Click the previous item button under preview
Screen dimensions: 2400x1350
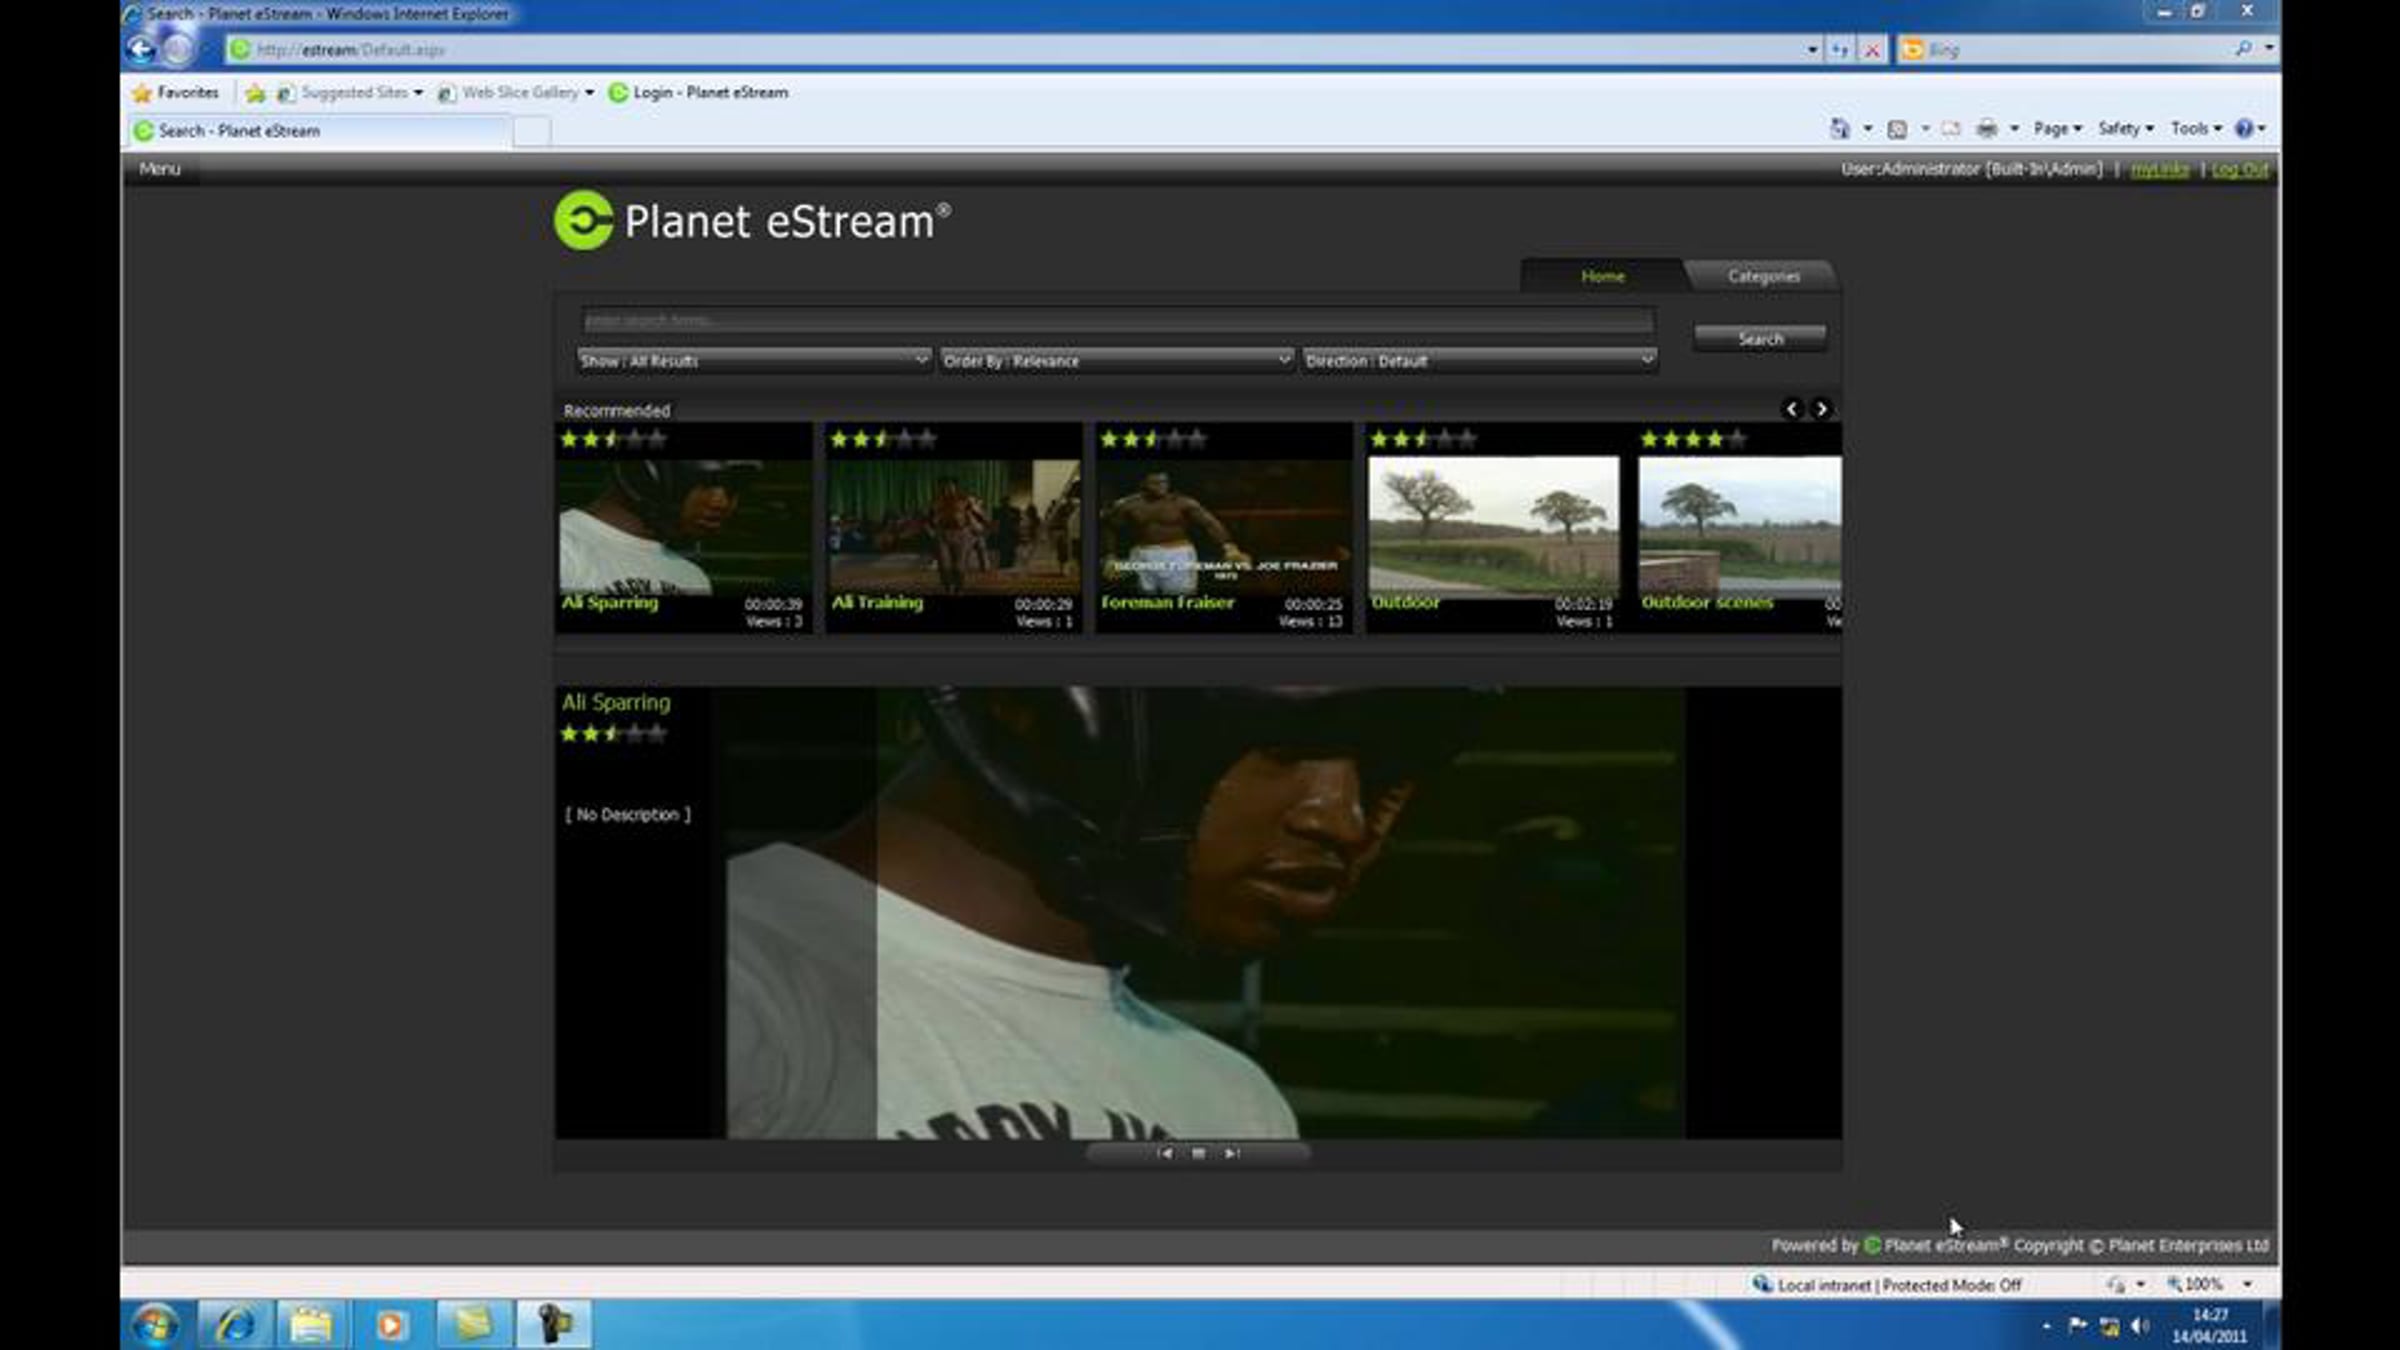(1164, 1153)
